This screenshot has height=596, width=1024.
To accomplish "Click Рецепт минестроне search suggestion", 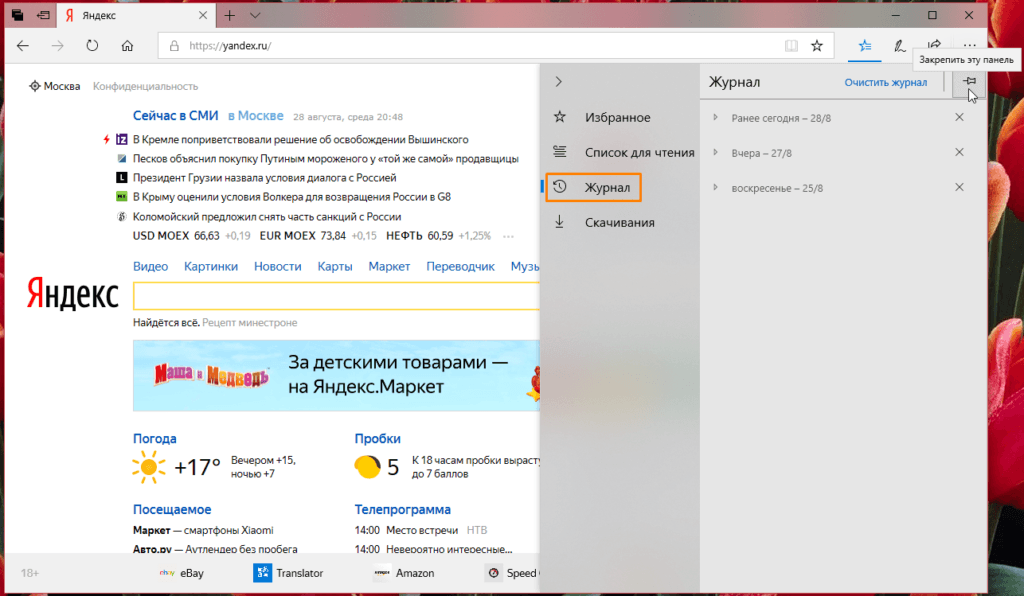I will coord(249,322).
